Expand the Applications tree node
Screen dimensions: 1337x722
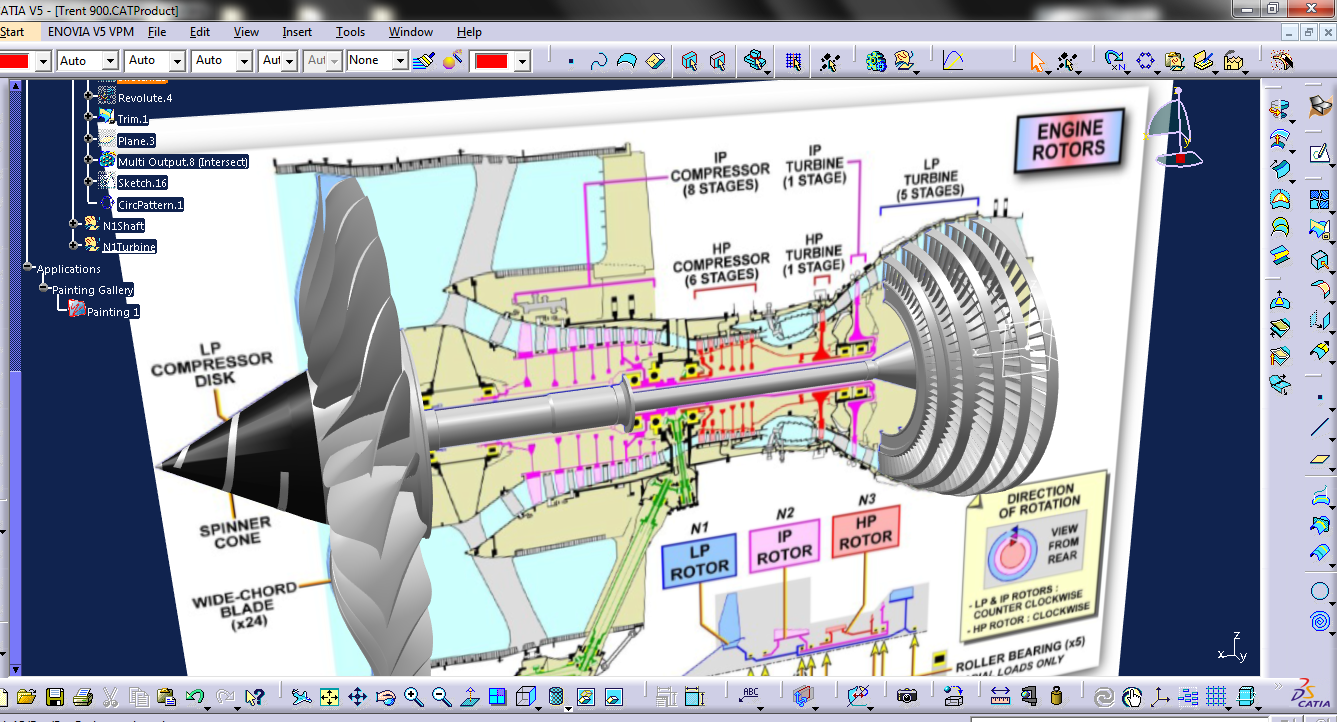click(x=28, y=268)
